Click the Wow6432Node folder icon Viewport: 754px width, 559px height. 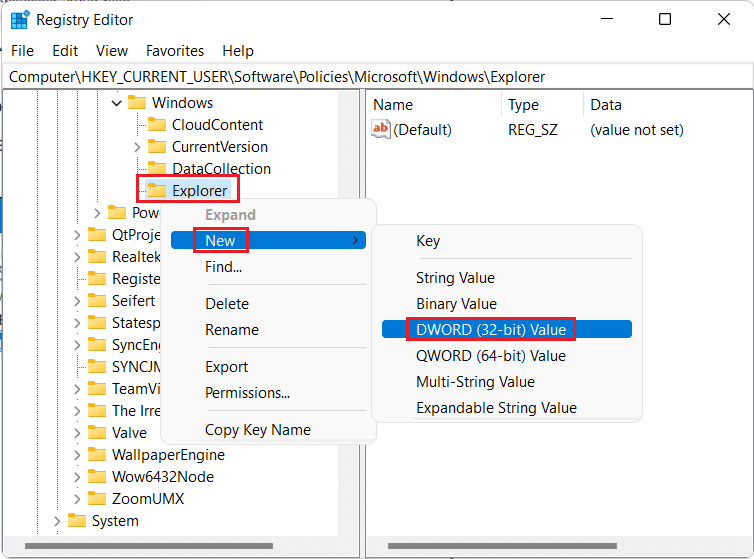pyautogui.click(x=97, y=476)
